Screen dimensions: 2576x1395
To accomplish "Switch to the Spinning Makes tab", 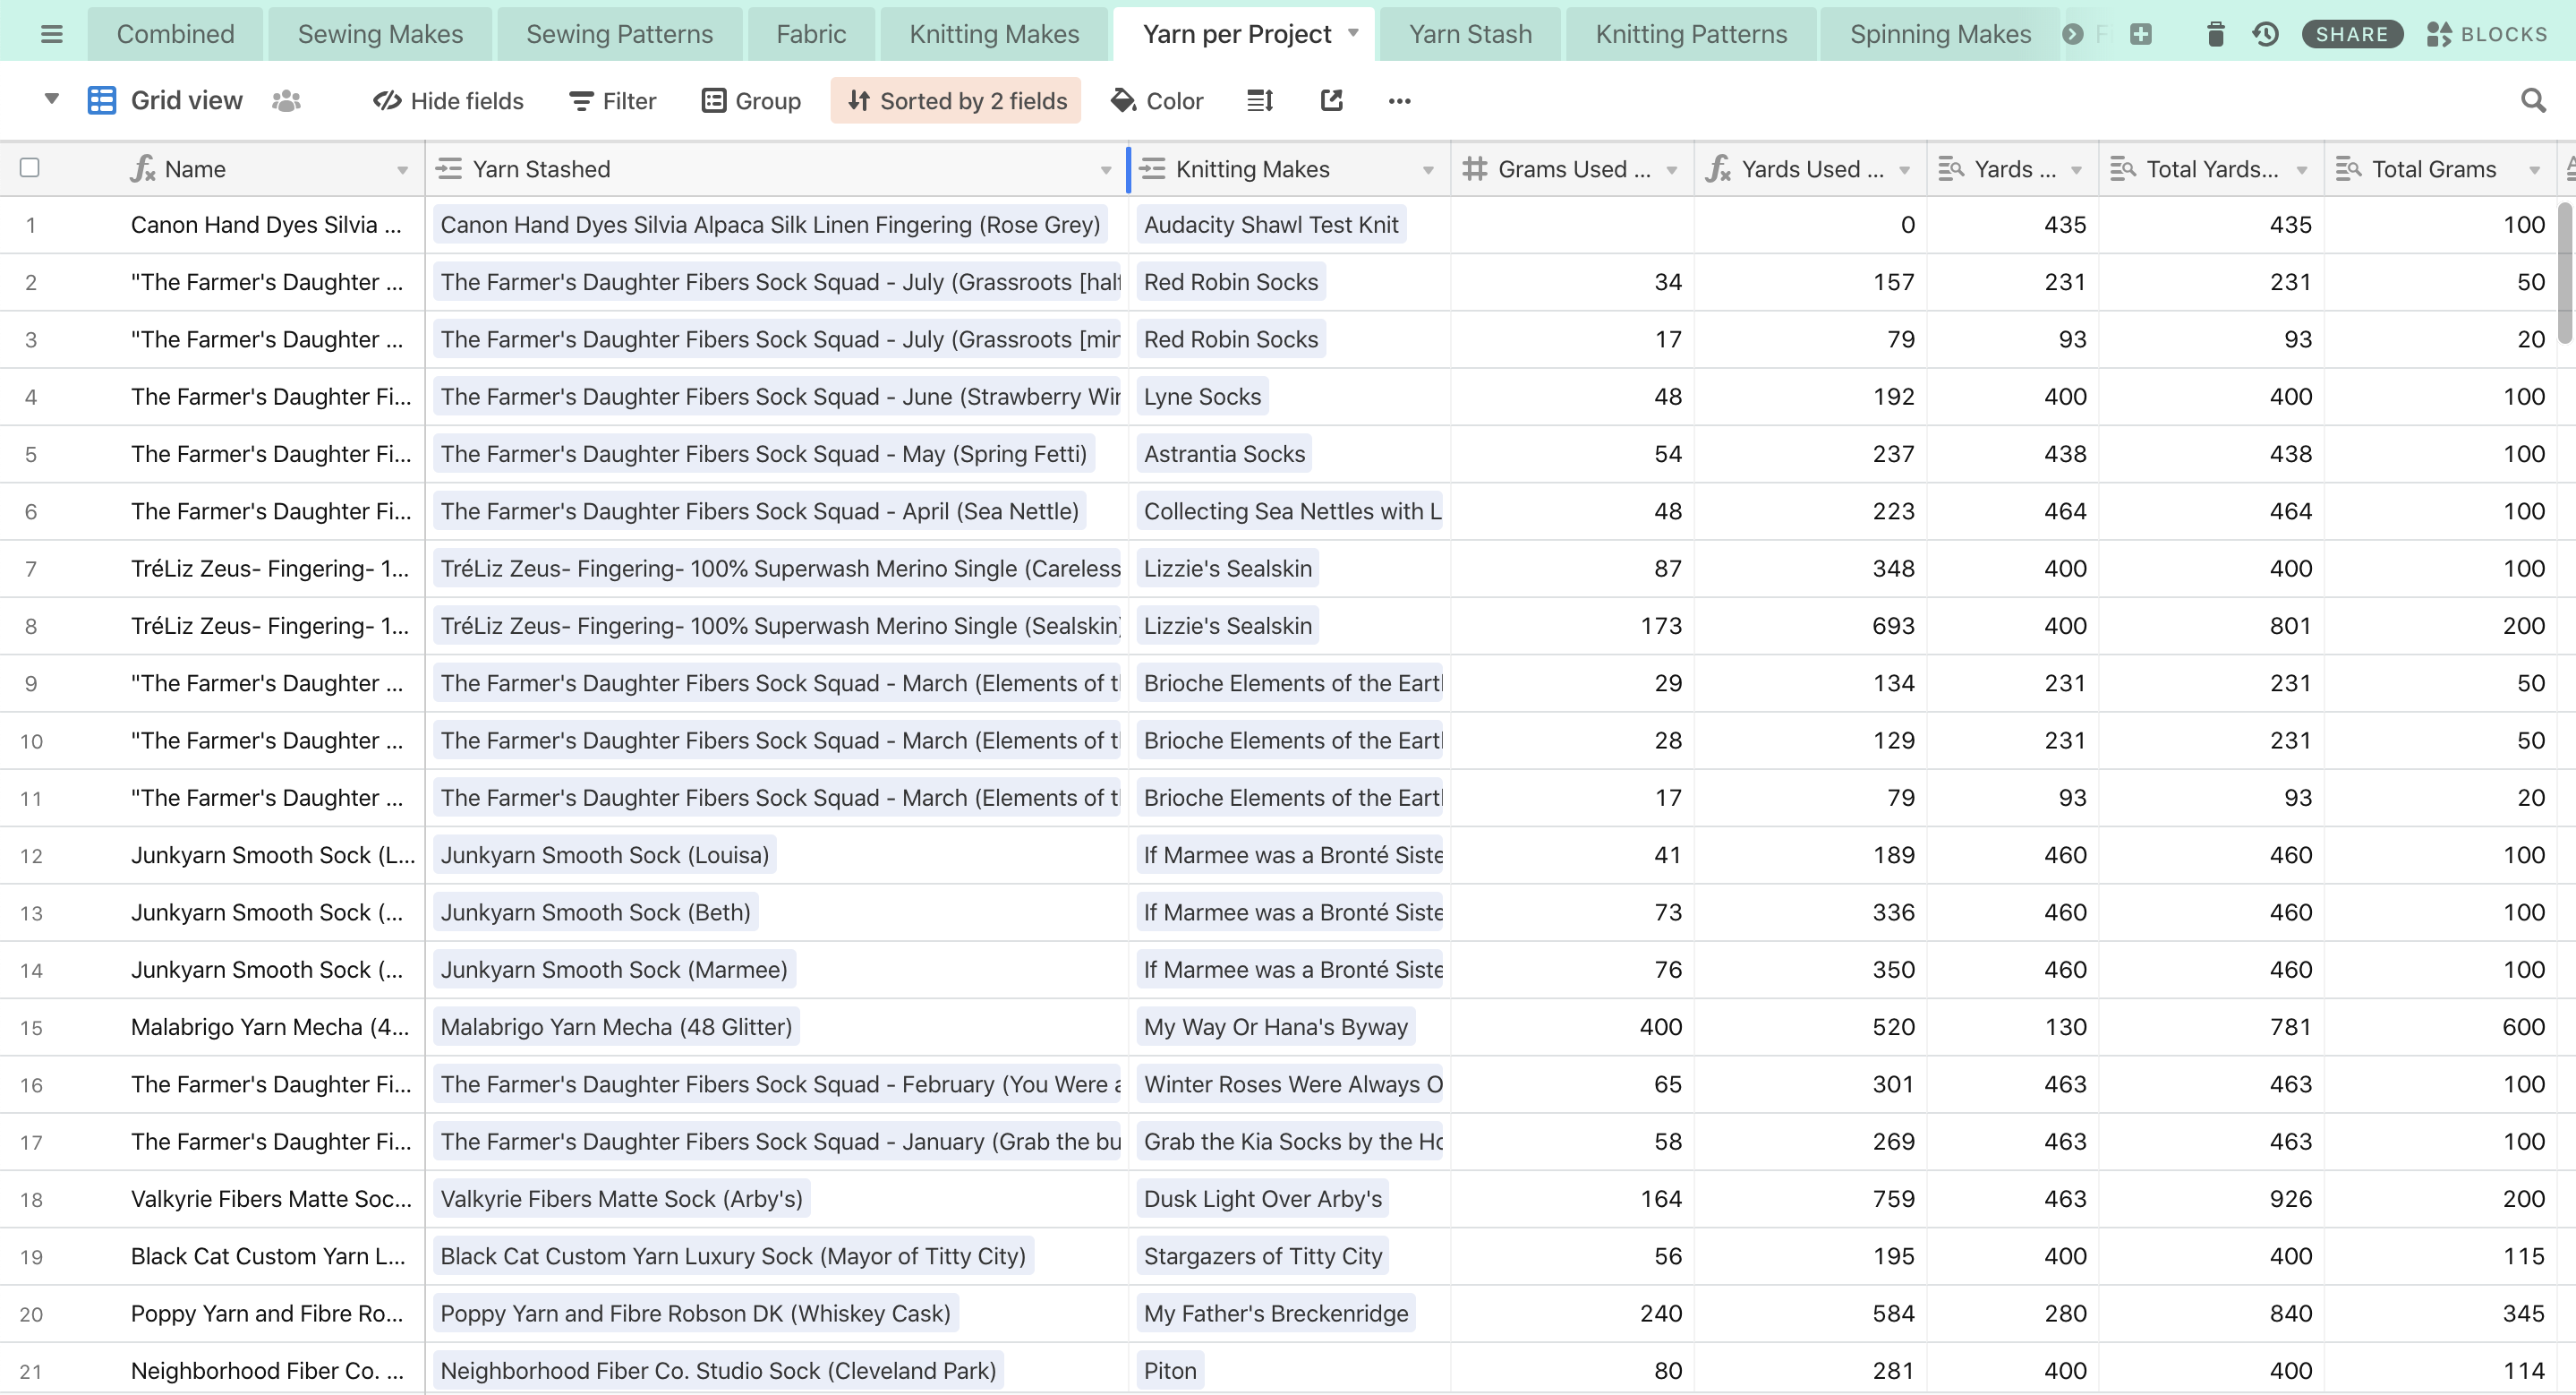I will (x=1940, y=34).
